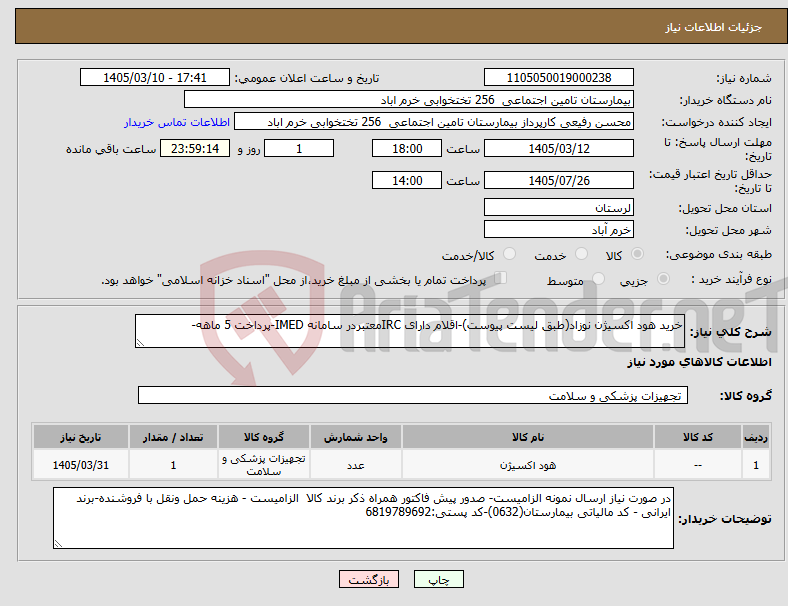
Task: Click the buyer organization name field
Action: [x=409, y=99]
